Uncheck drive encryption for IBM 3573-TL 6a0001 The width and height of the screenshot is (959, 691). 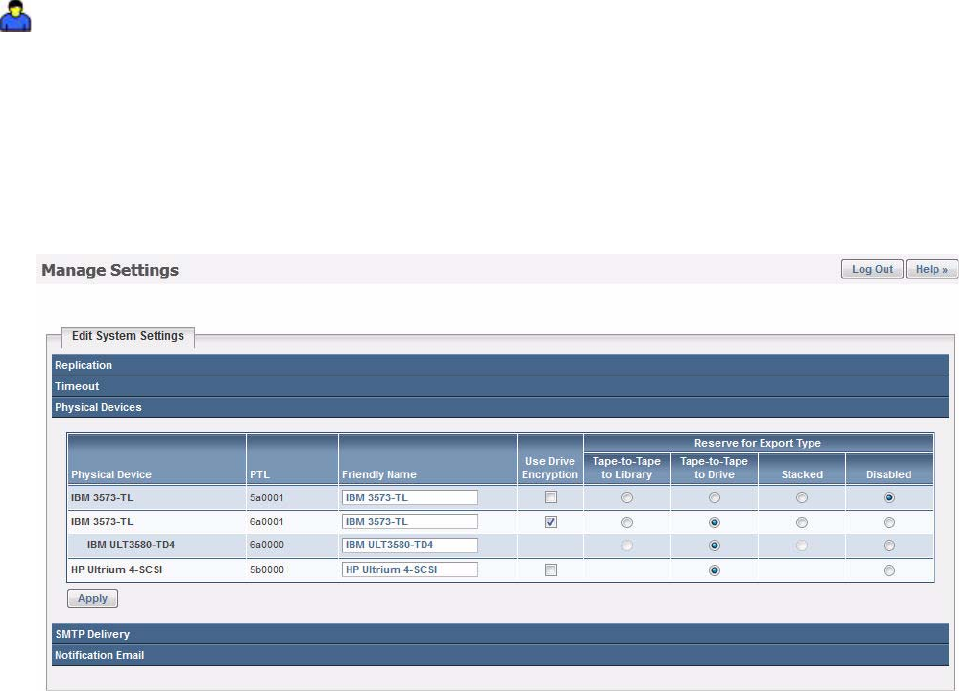point(551,522)
